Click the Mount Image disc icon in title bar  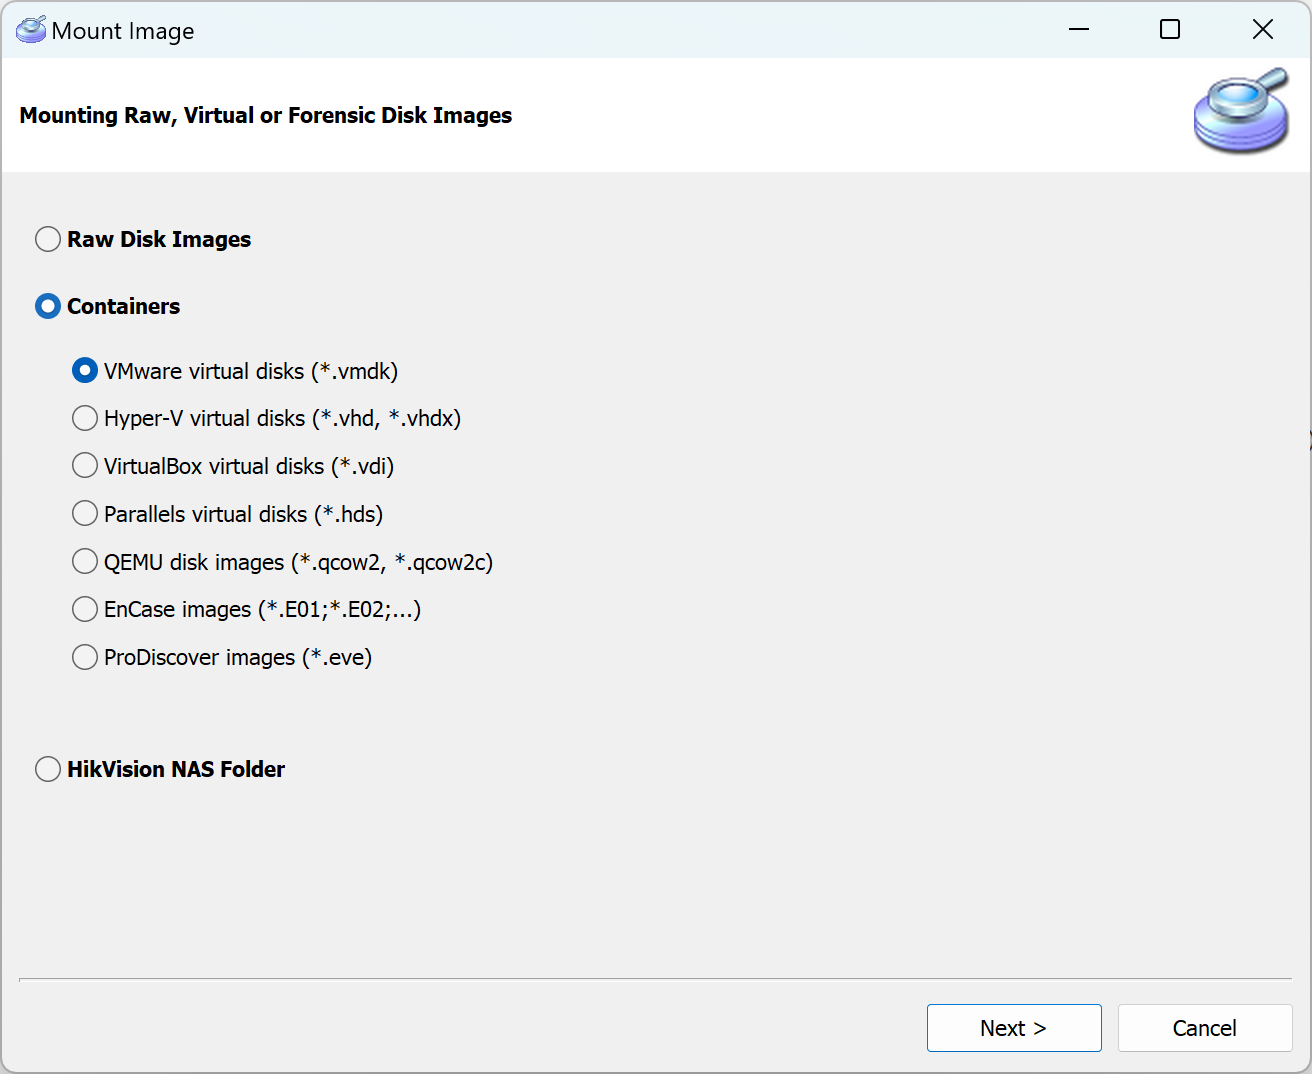click(30, 30)
